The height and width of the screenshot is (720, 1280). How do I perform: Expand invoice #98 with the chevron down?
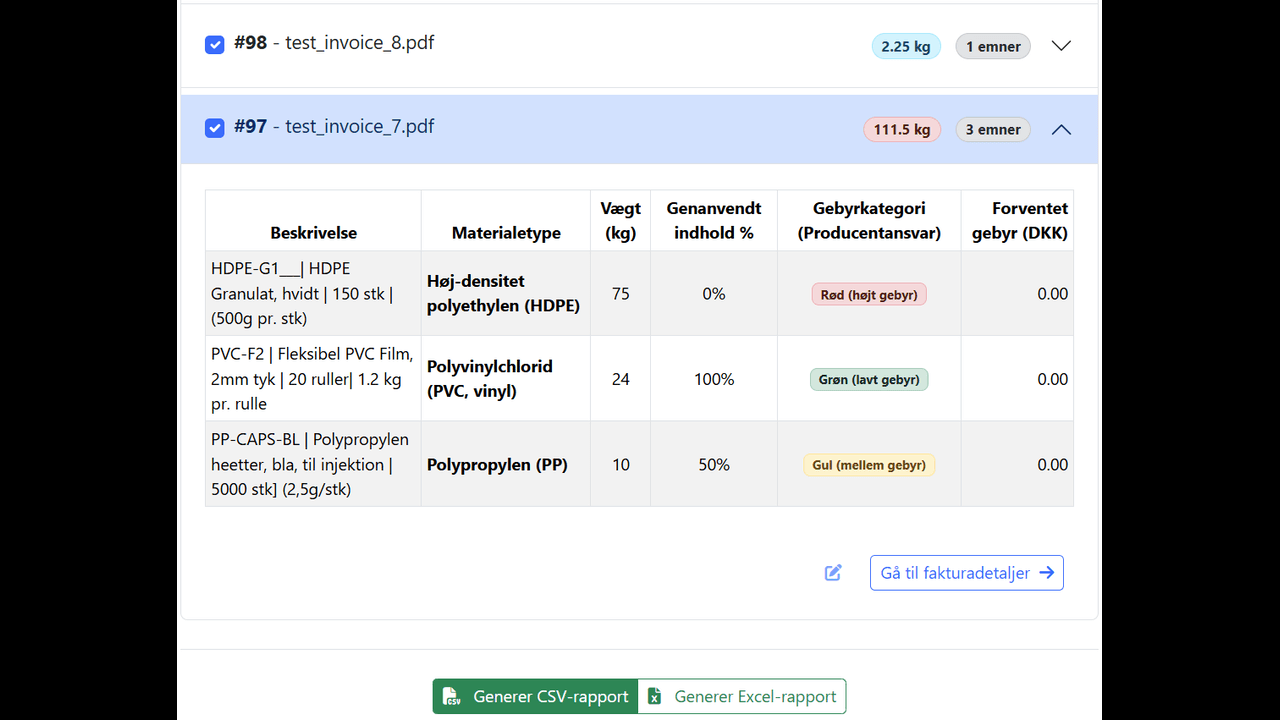(1061, 46)
